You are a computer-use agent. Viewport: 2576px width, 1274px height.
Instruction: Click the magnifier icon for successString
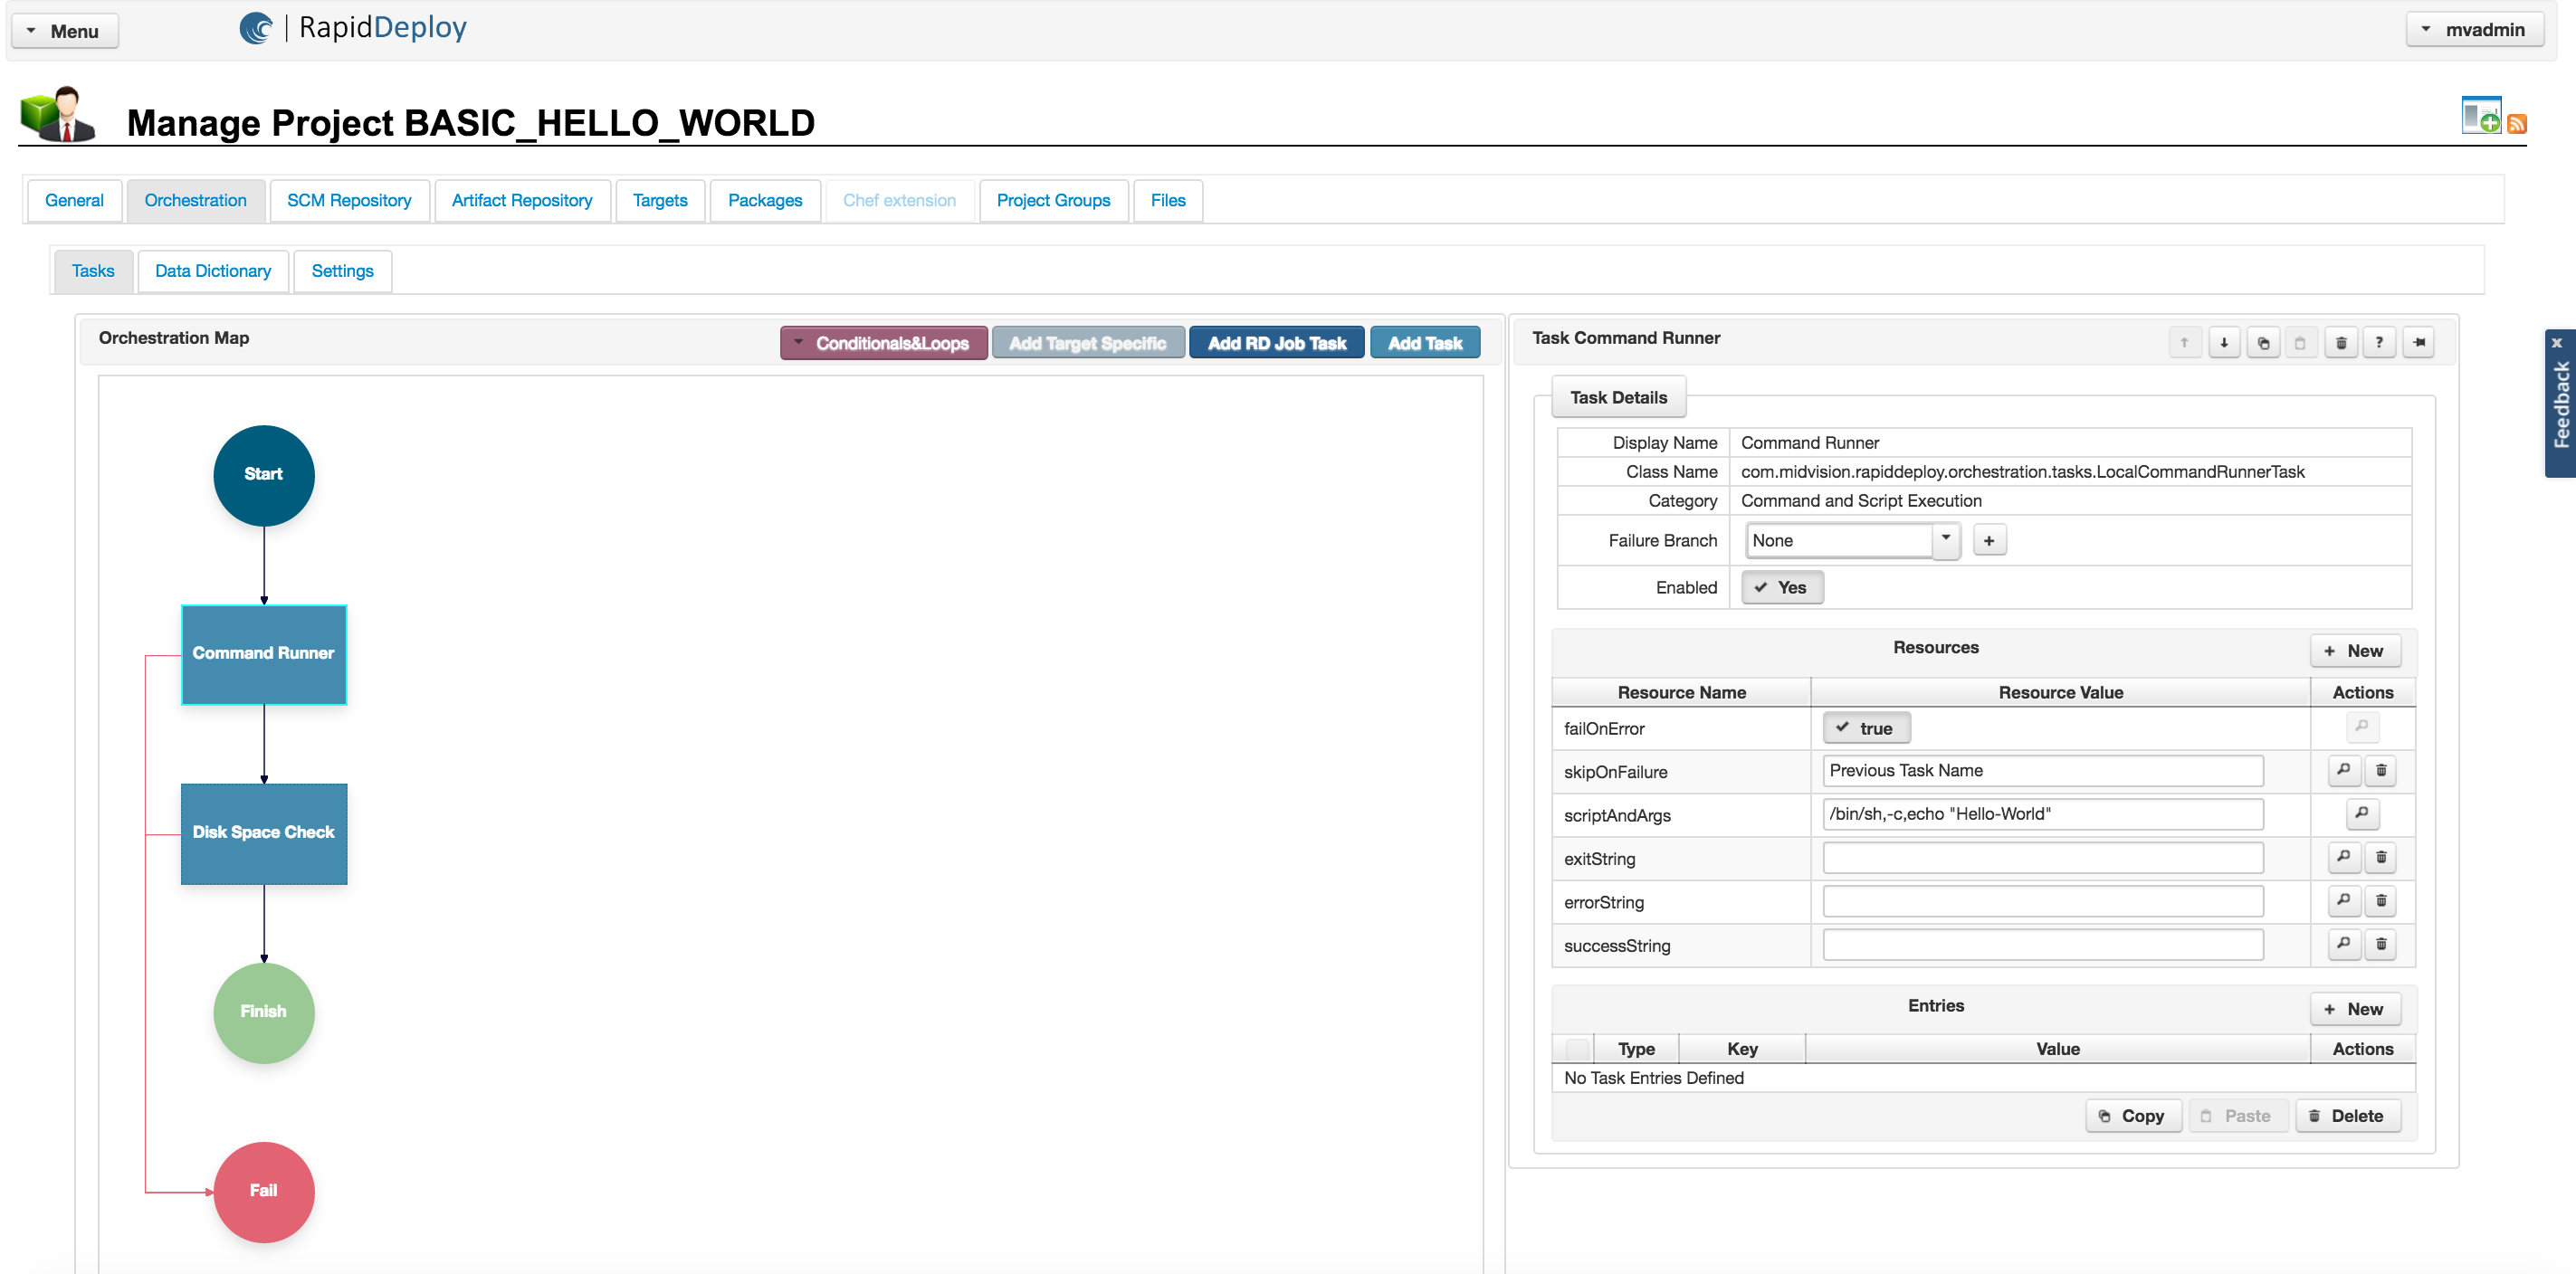point(2344,944)
